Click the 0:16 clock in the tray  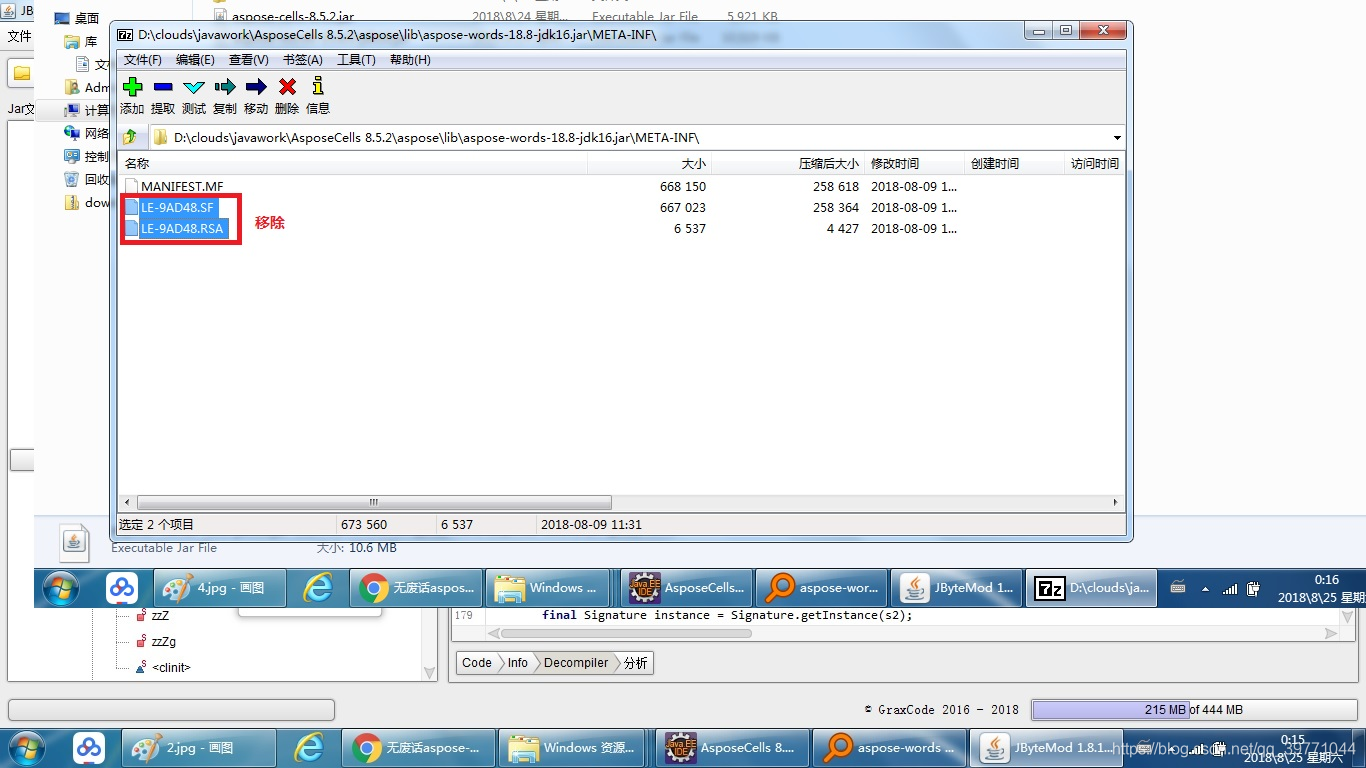1326,579
